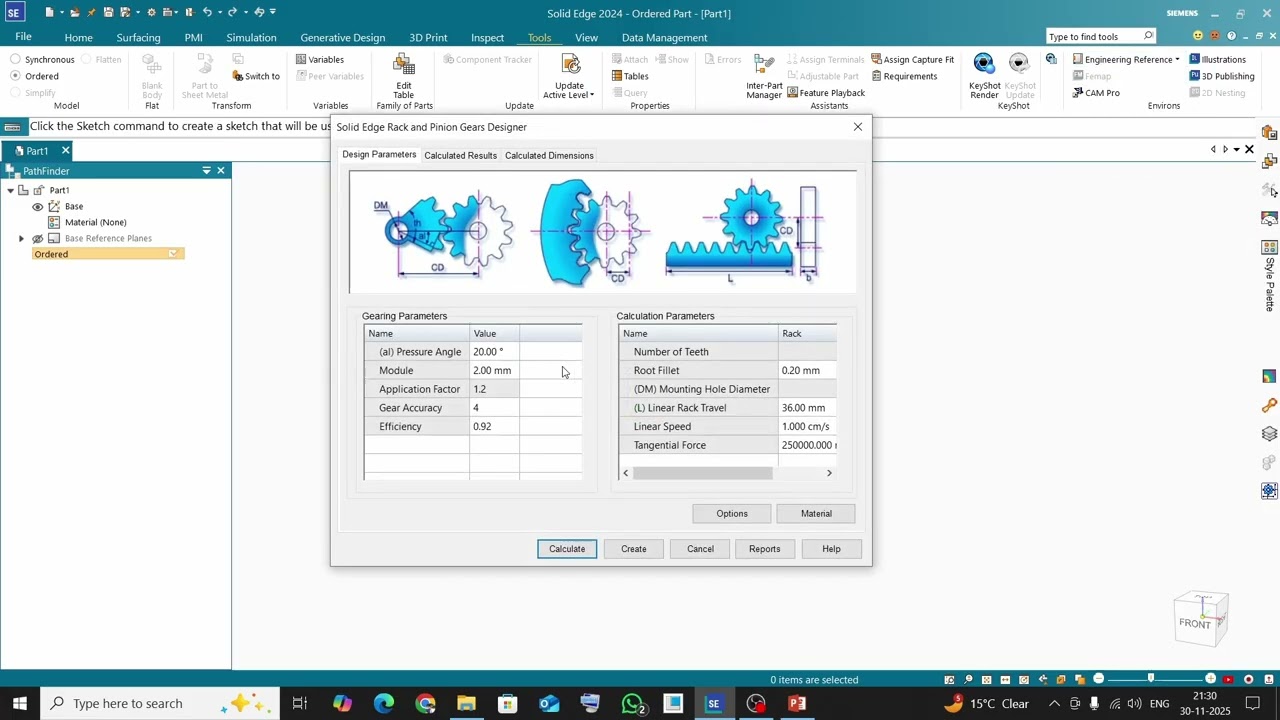The height and width of the screenshot is (720, 1280).
Task: Open Google Chrome from the taskbar
Action: [426, 703]
